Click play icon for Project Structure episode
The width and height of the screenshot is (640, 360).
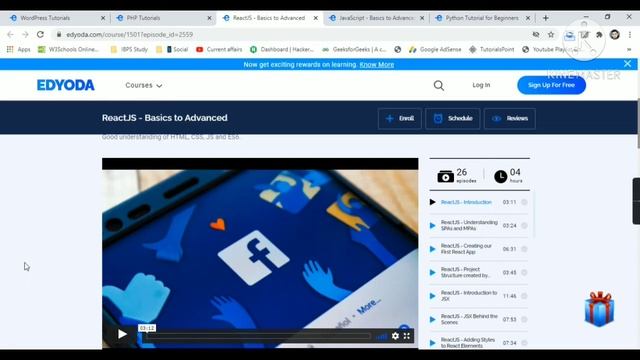[x=433, y=272]
